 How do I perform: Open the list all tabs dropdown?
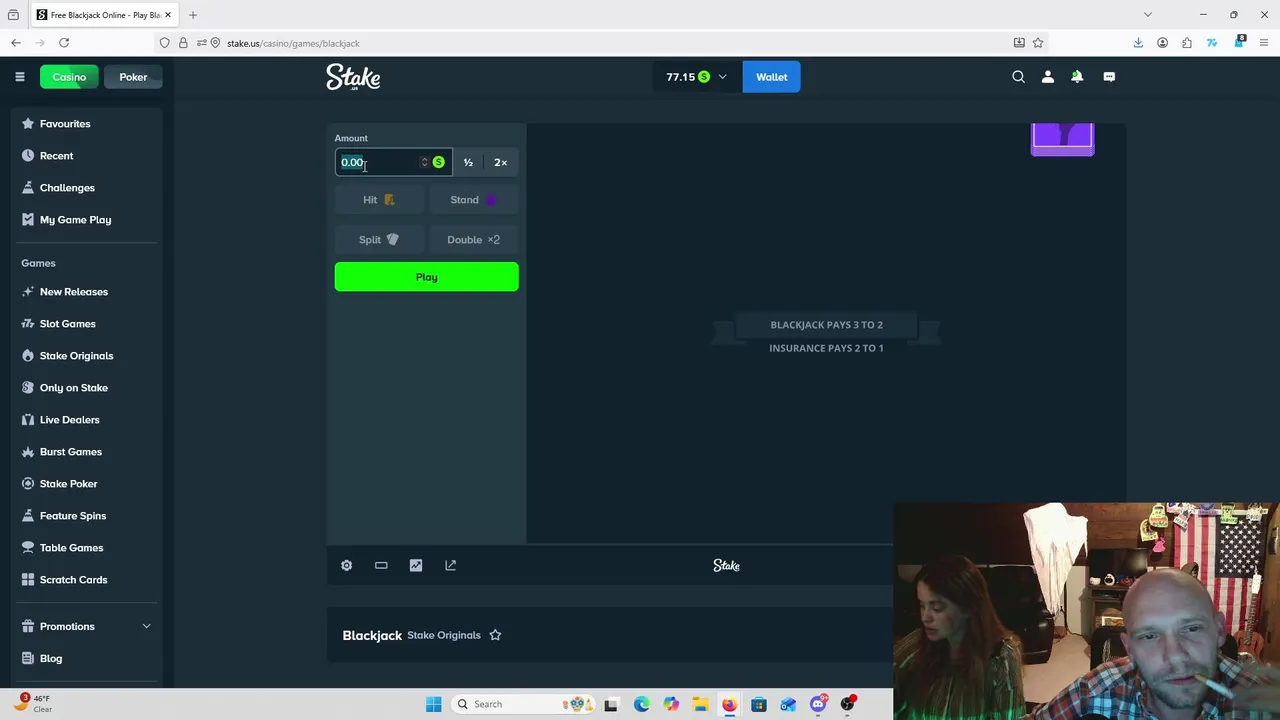(1148, 15)
